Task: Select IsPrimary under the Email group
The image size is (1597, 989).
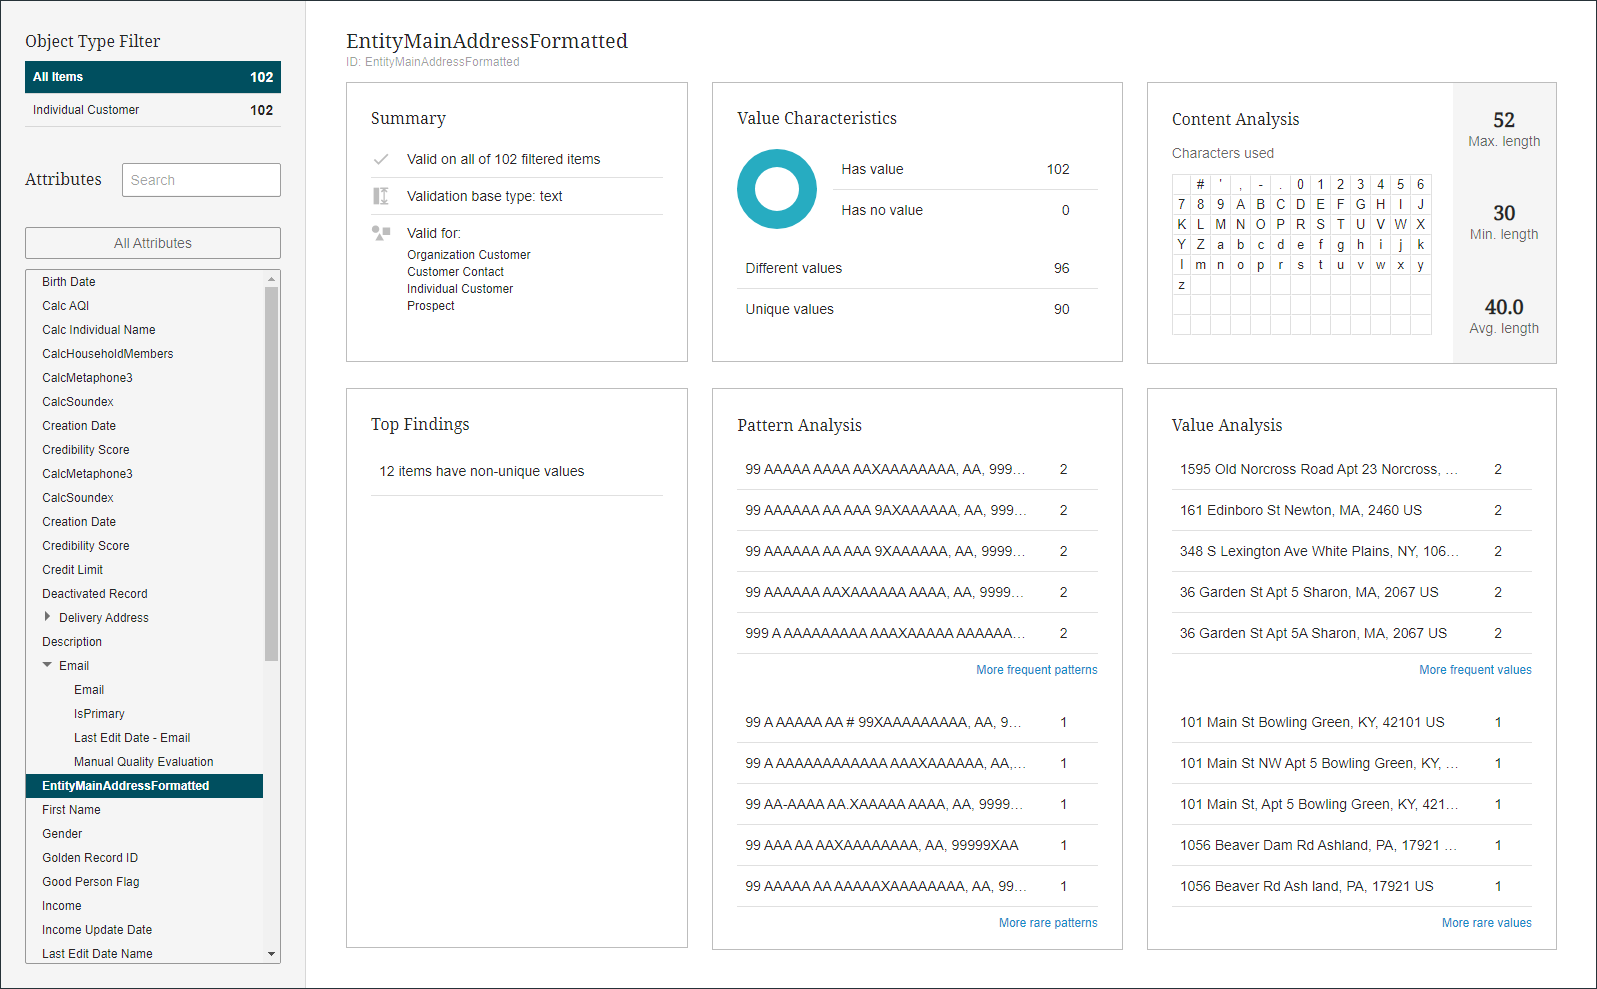Action: (x=99, y=714)
